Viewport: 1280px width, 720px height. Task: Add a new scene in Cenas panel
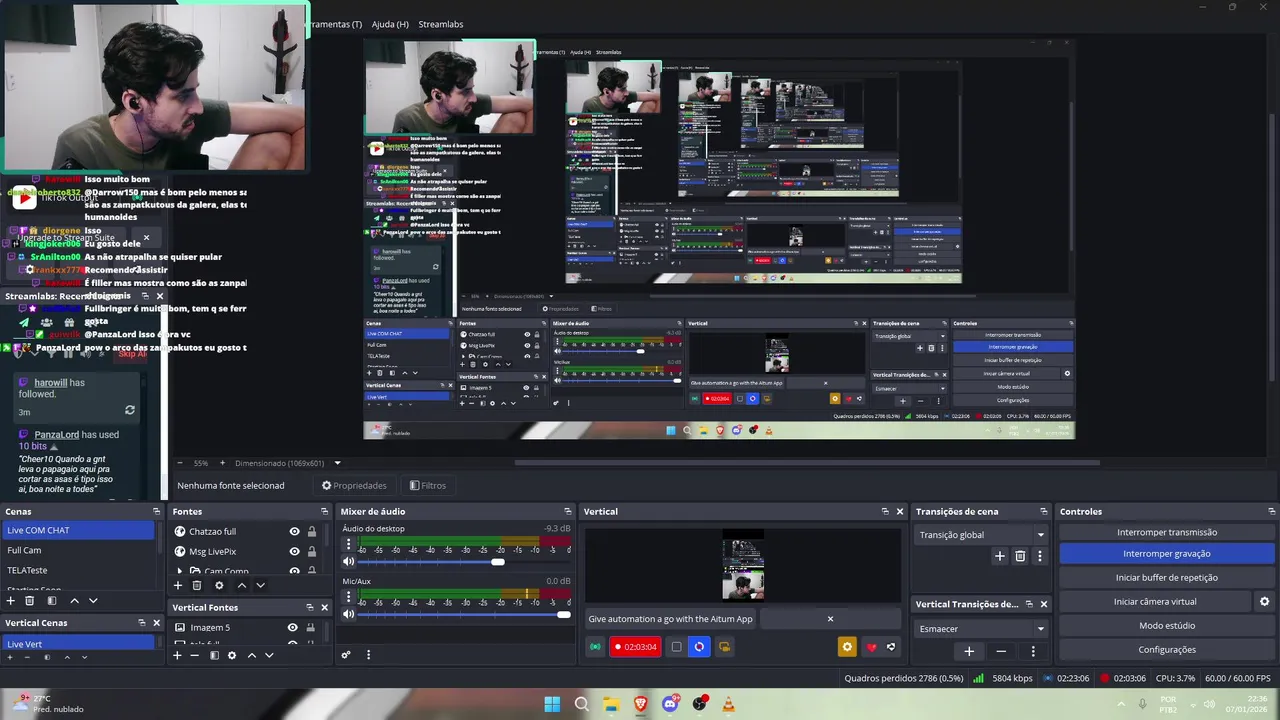click(x=11, y=601)
